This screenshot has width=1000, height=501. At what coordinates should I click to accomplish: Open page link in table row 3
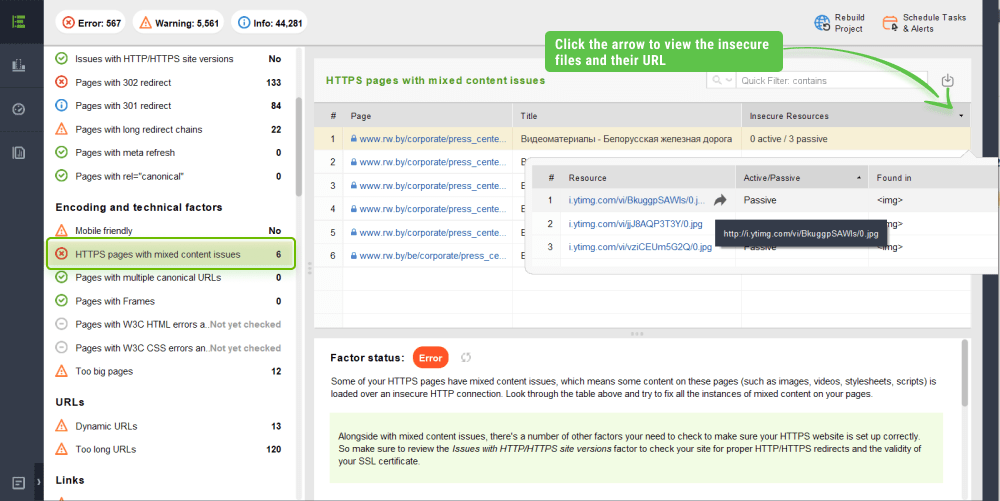pyautogui.click(x=433, y=185)
